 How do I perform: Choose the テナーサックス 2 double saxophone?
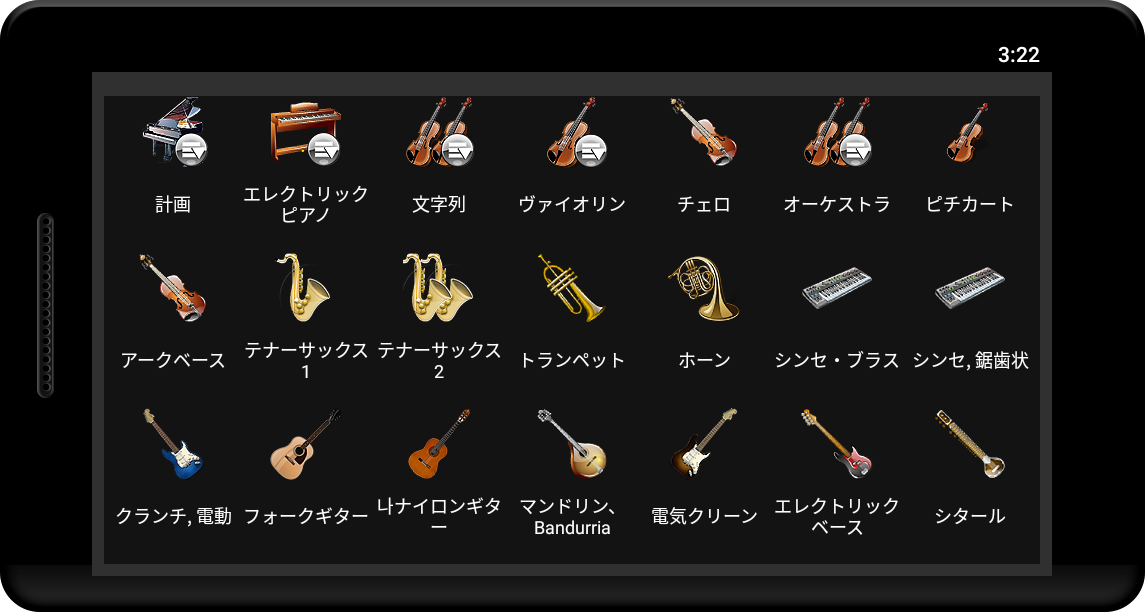pyautogui.click(x=438, y=288)
